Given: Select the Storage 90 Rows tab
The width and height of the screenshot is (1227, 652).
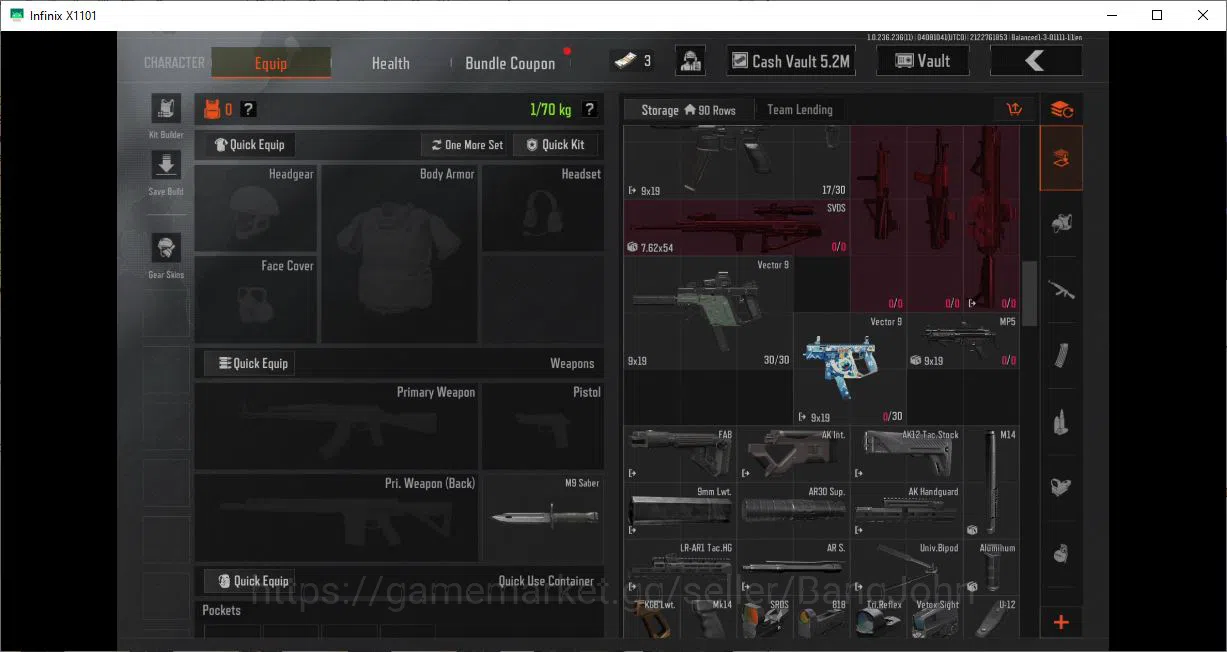Looking at the screenshot, I should (688, 110).
